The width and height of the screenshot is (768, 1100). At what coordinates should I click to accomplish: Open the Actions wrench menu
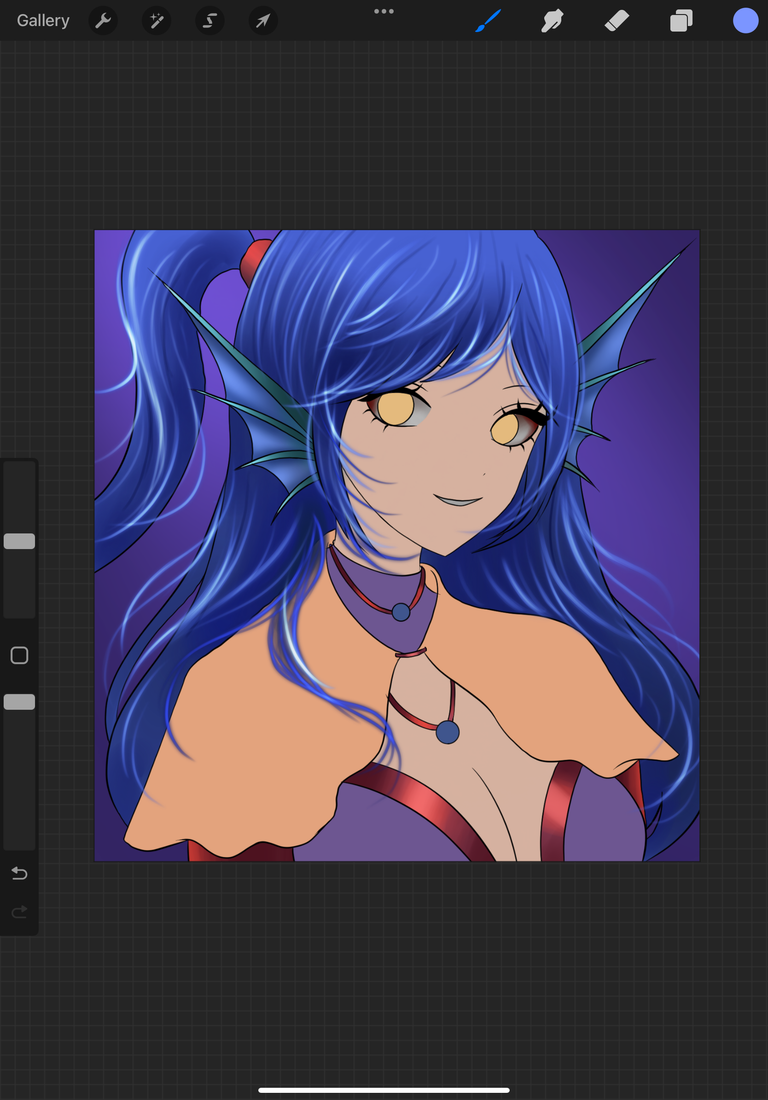pos(103,20)
